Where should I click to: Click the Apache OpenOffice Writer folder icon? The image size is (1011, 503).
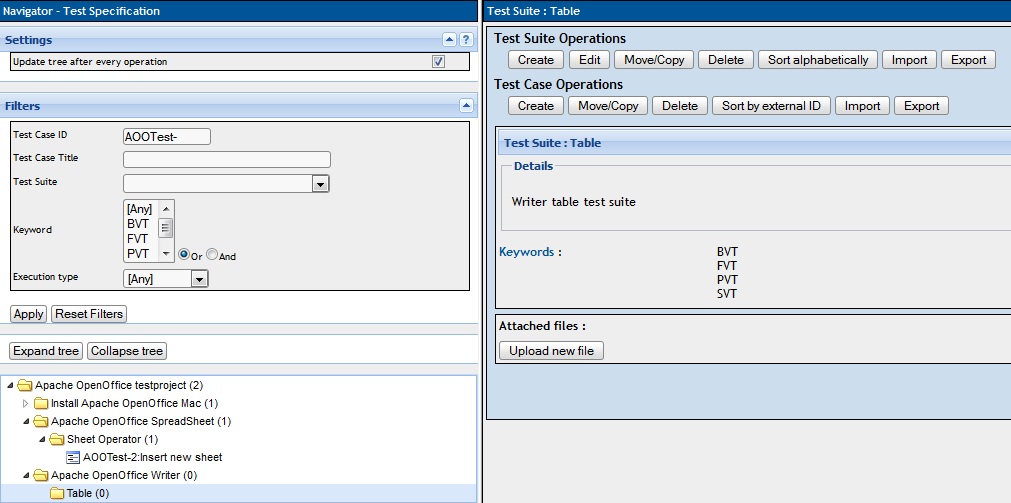coord(41,476)
